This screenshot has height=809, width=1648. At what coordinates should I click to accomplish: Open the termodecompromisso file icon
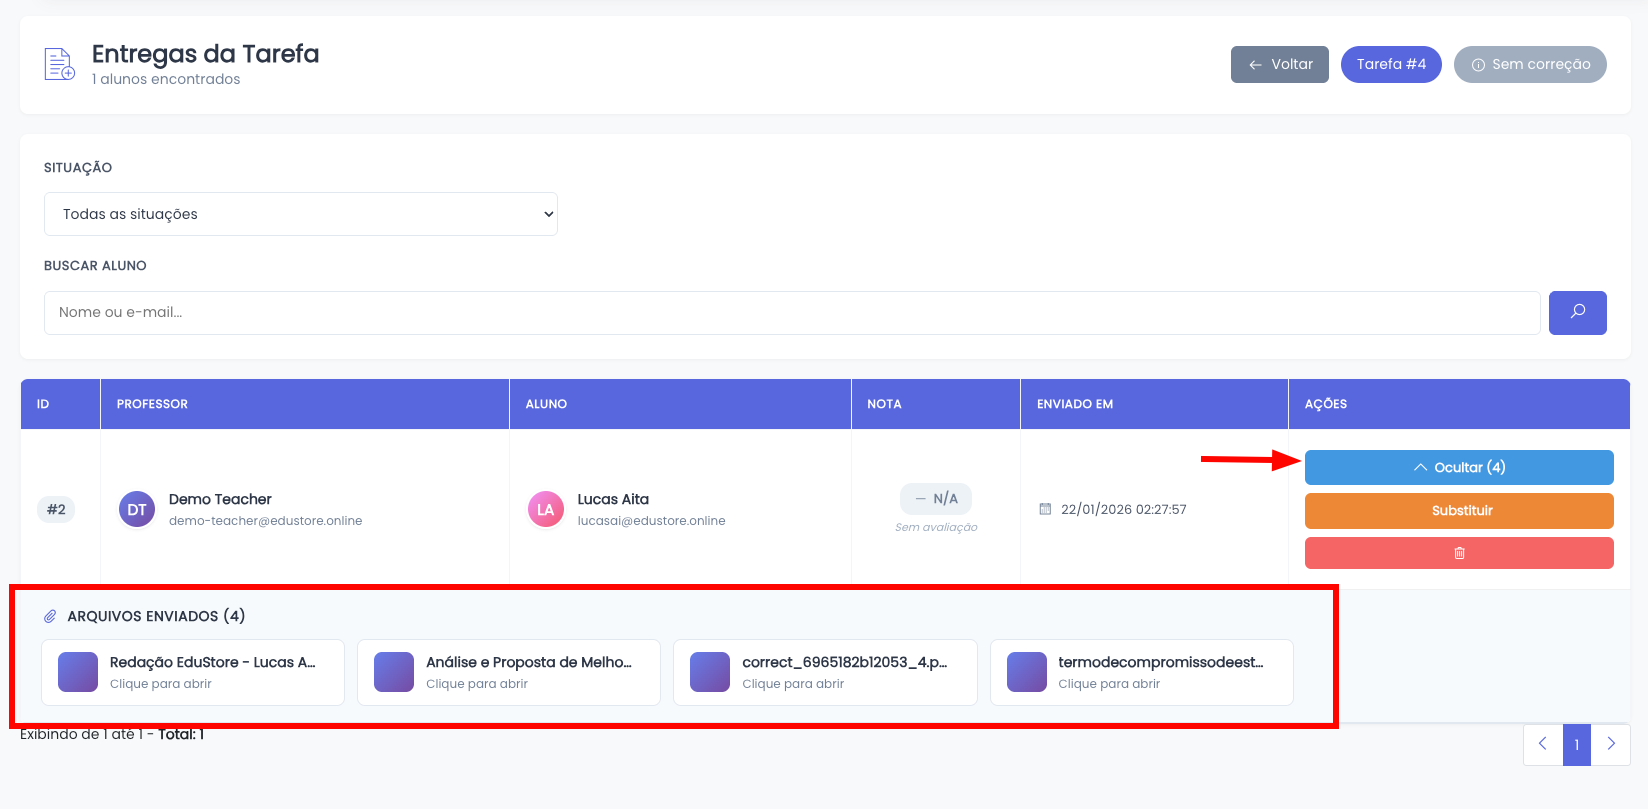point(1026,672)
